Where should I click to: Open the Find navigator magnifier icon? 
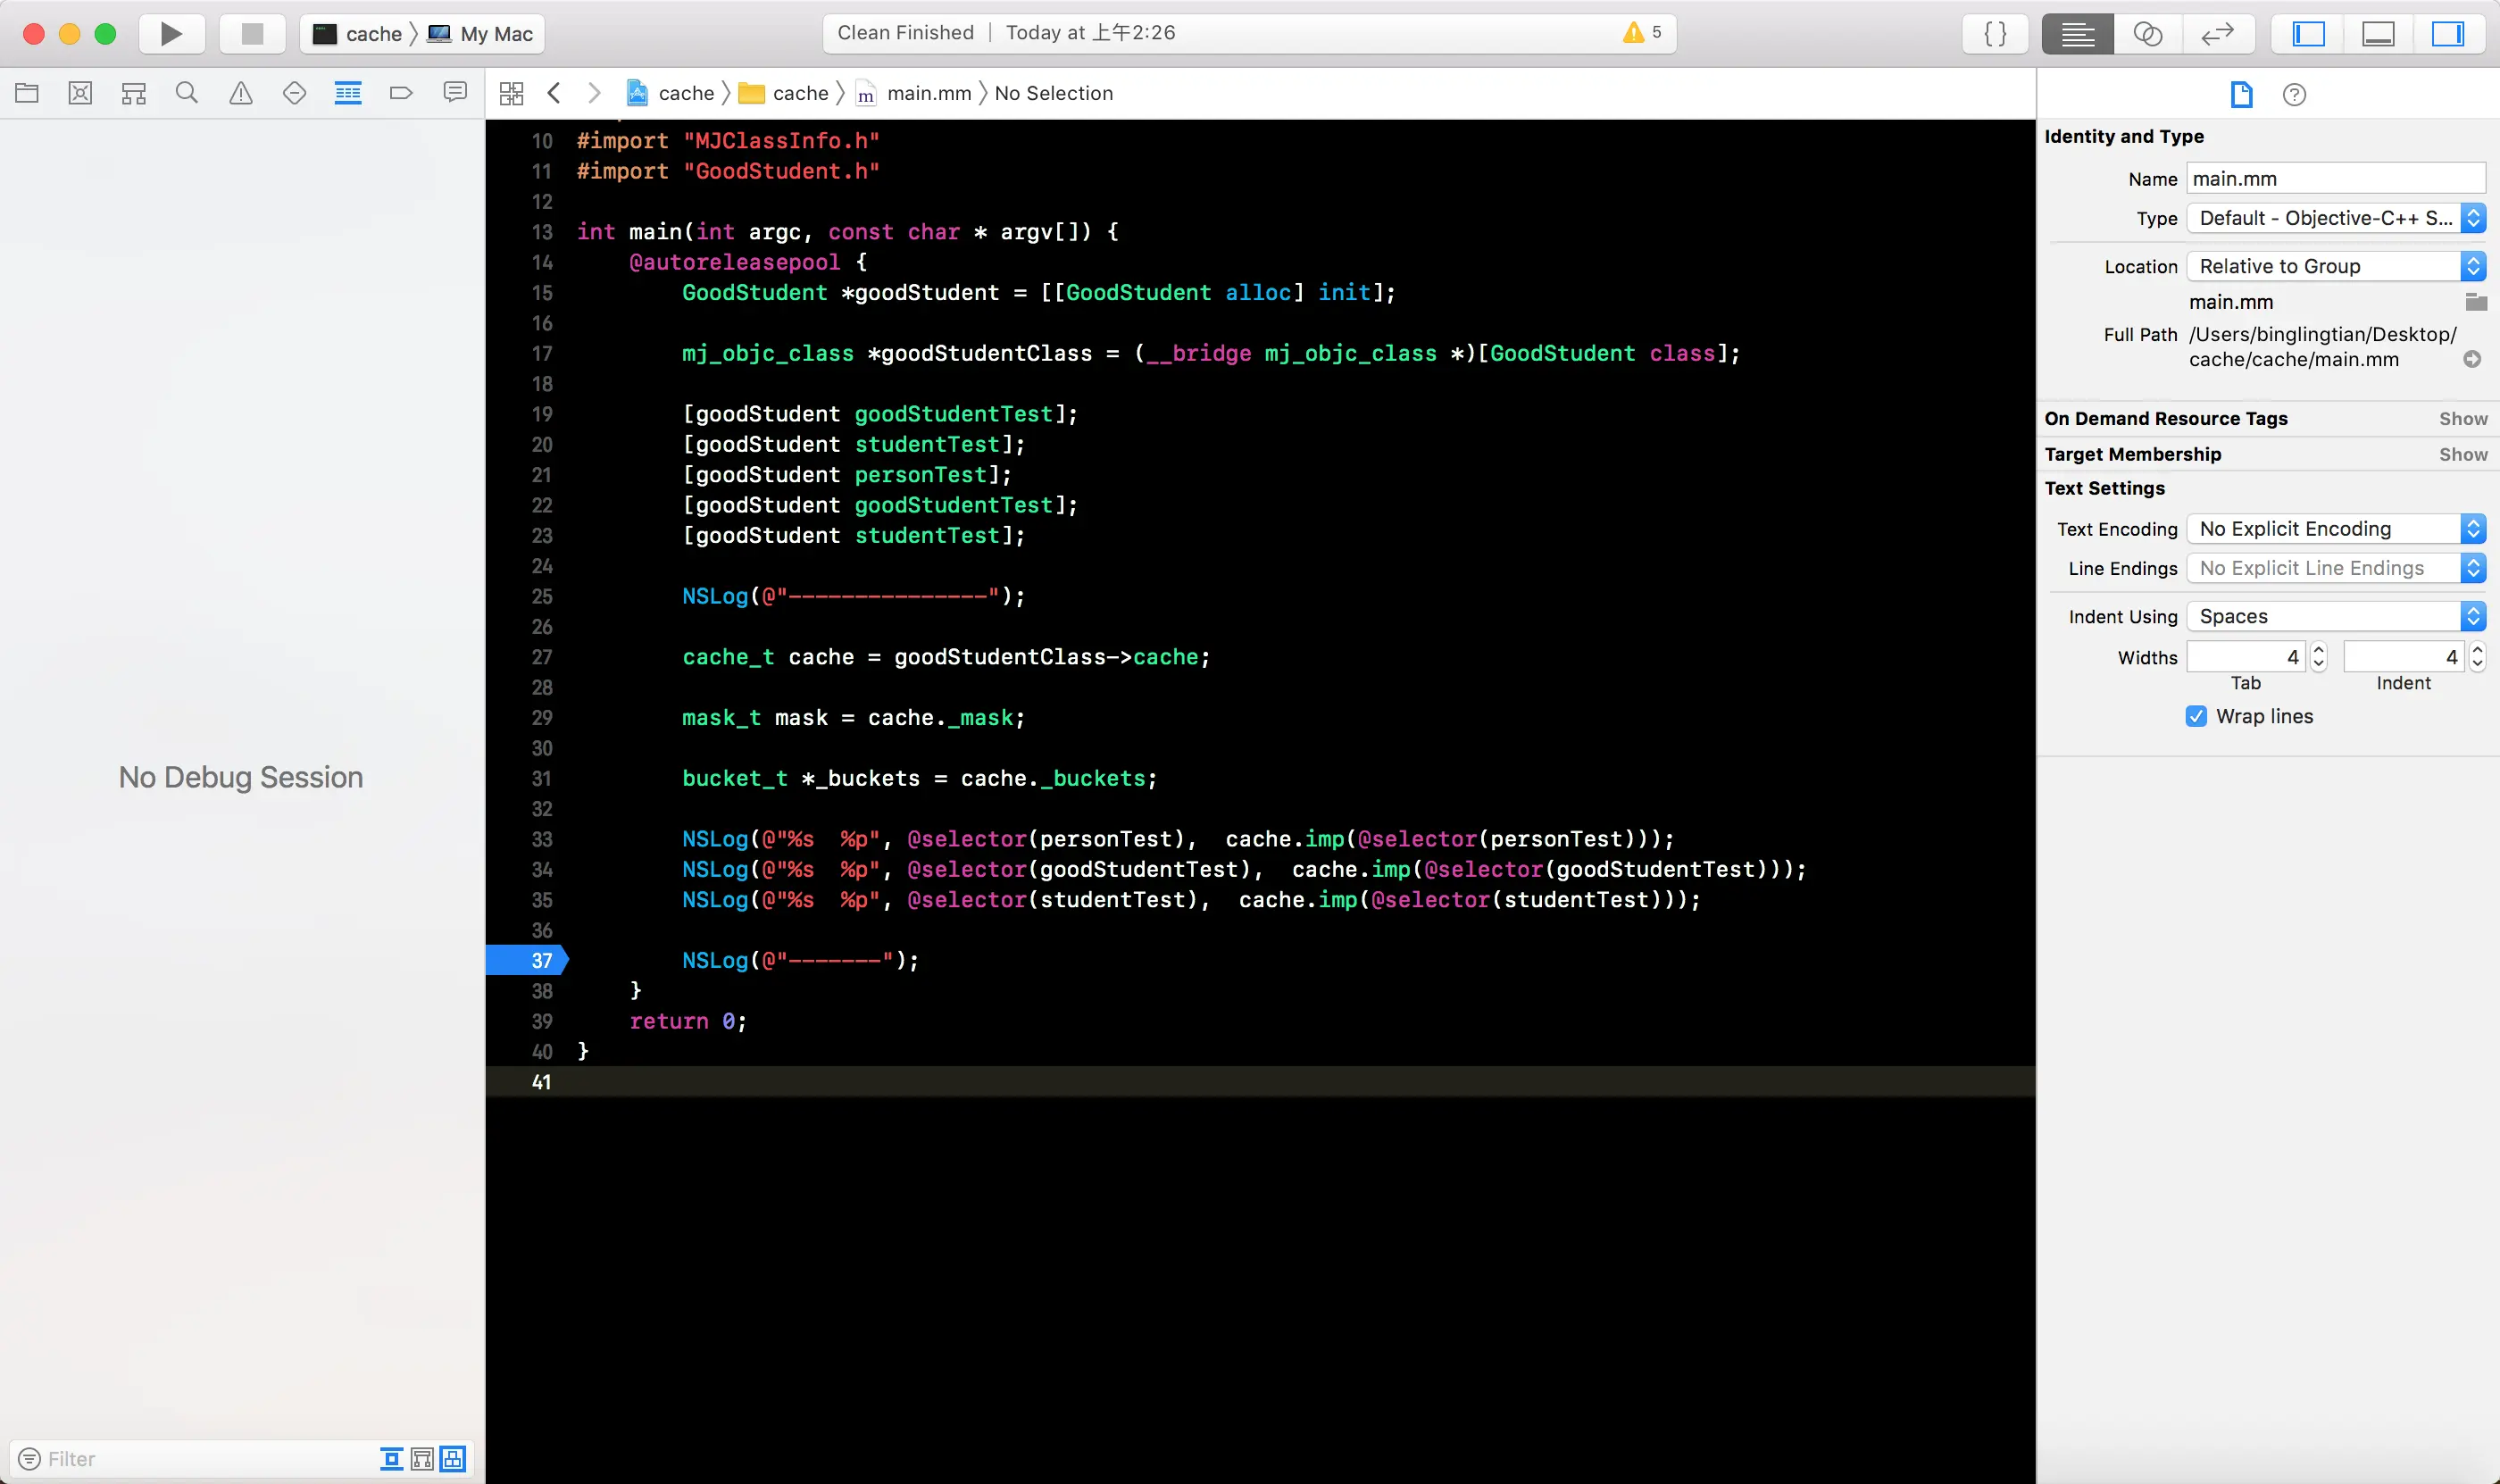[x=187, y=94]
